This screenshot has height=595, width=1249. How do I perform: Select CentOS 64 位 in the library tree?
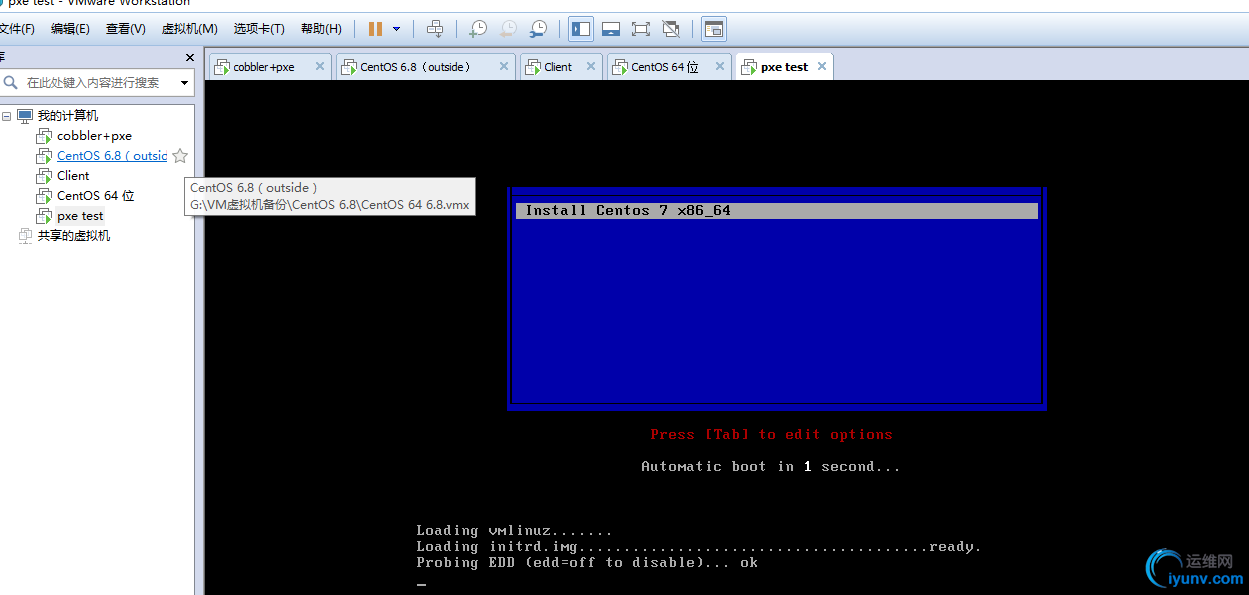[x=96, y=196]
